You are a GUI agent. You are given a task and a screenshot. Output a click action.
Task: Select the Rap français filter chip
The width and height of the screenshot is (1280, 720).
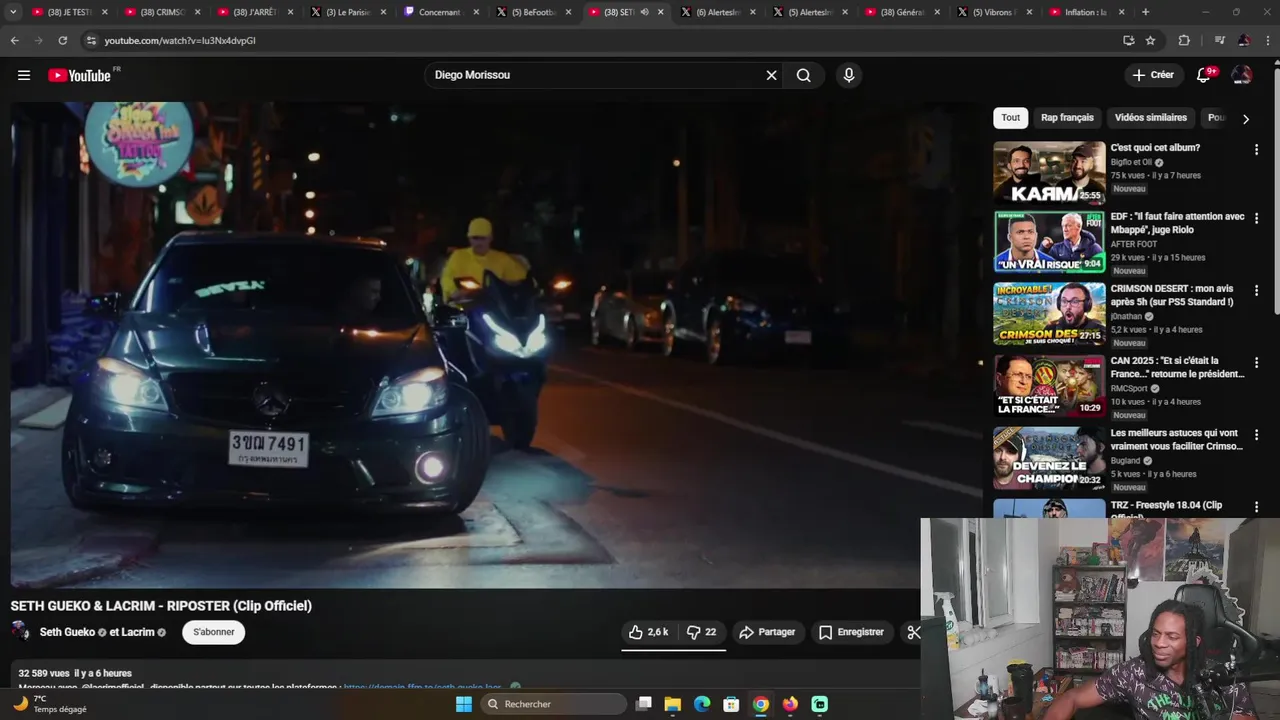[1067, 118]
